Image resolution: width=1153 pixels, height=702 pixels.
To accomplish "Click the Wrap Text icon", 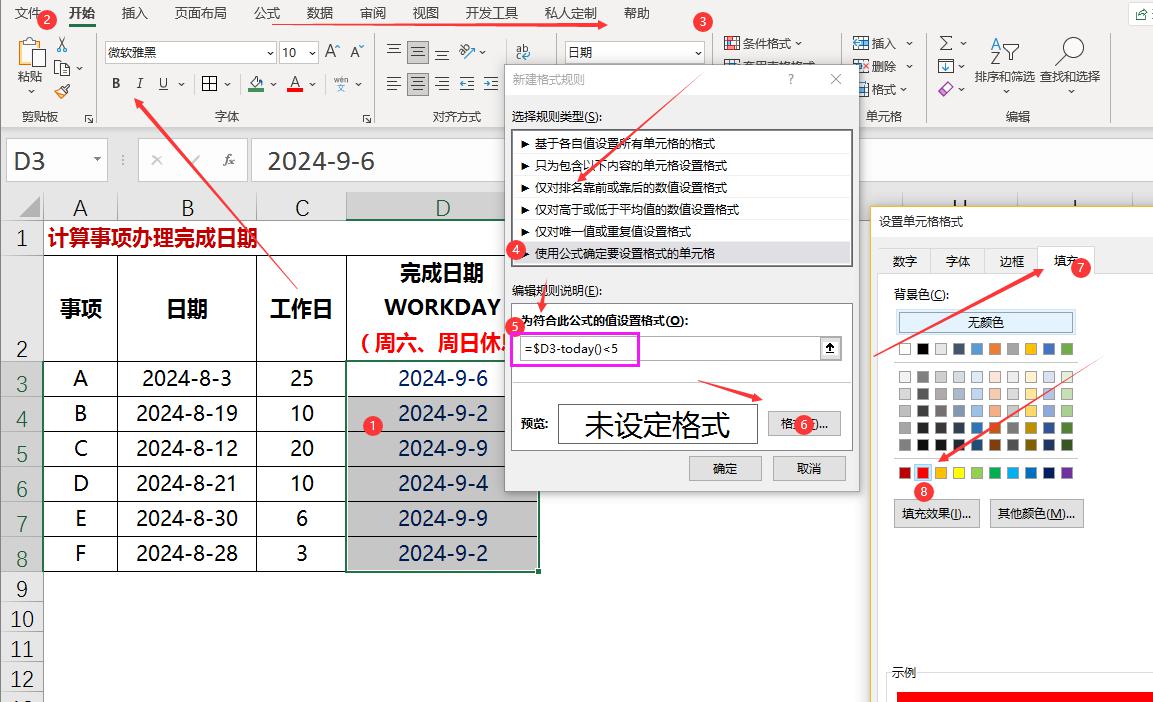I will [523, 51].
